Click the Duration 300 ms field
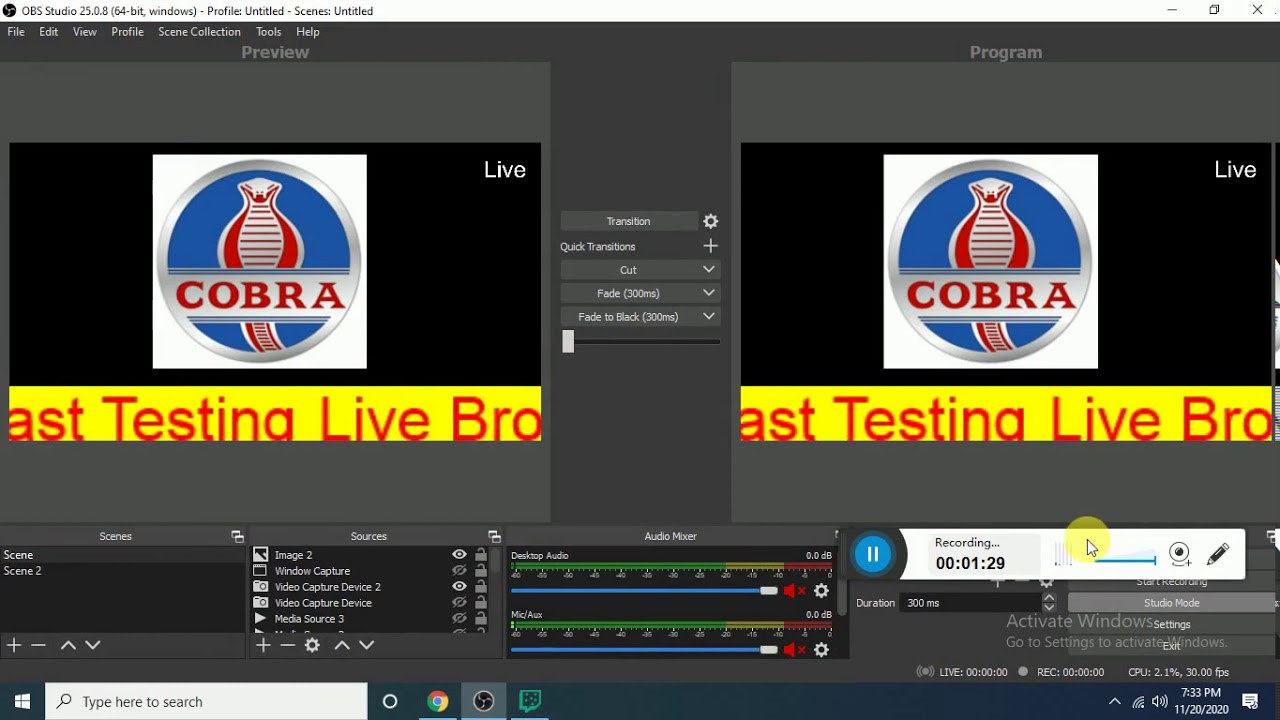This screenshot has width=1280, height=720. (x=971, y=603)
